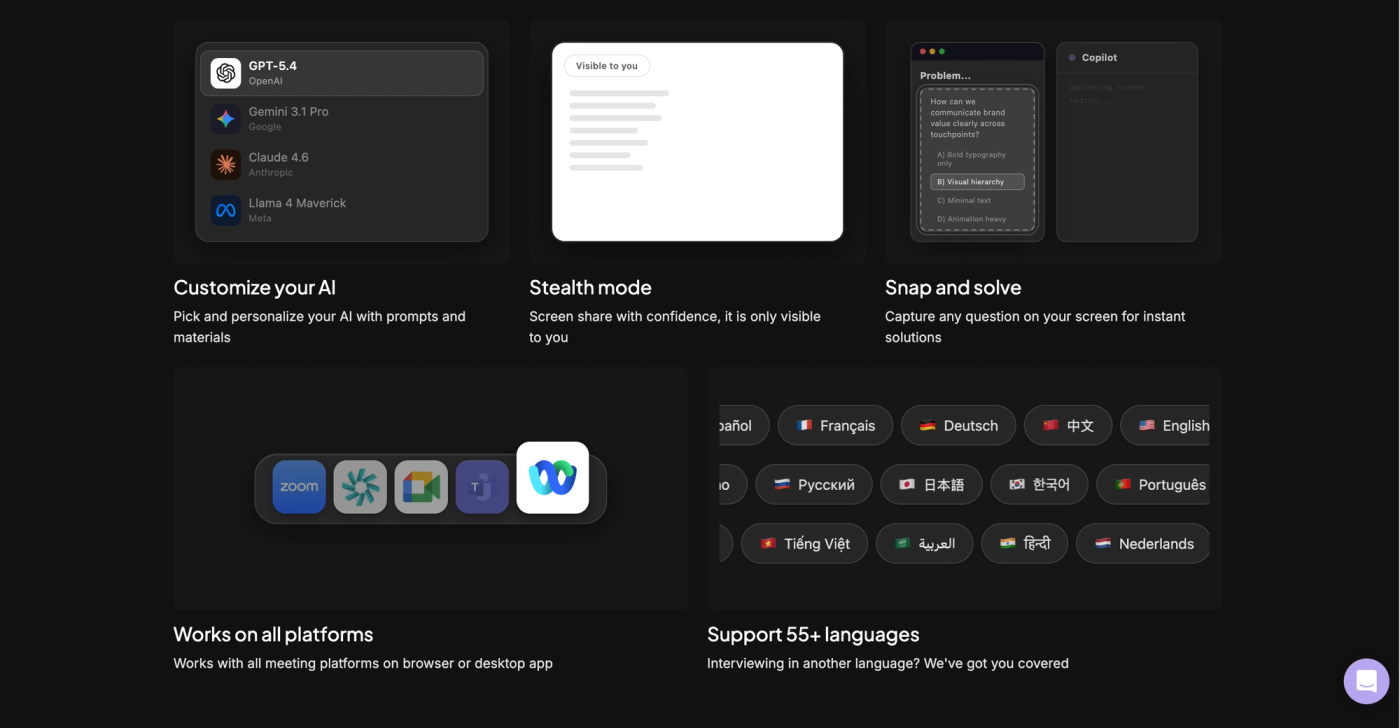Click the OpenAI logo icon beside GPT-5.4
This screenshot has width=1400, height=728.
(x=226, y=73)
